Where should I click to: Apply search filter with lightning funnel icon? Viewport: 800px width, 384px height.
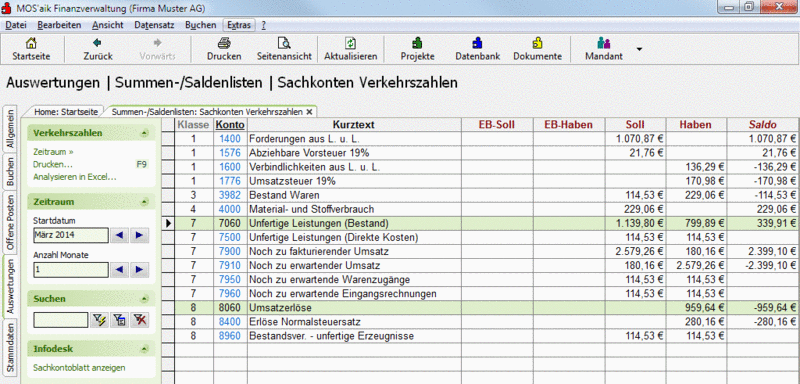98,320
